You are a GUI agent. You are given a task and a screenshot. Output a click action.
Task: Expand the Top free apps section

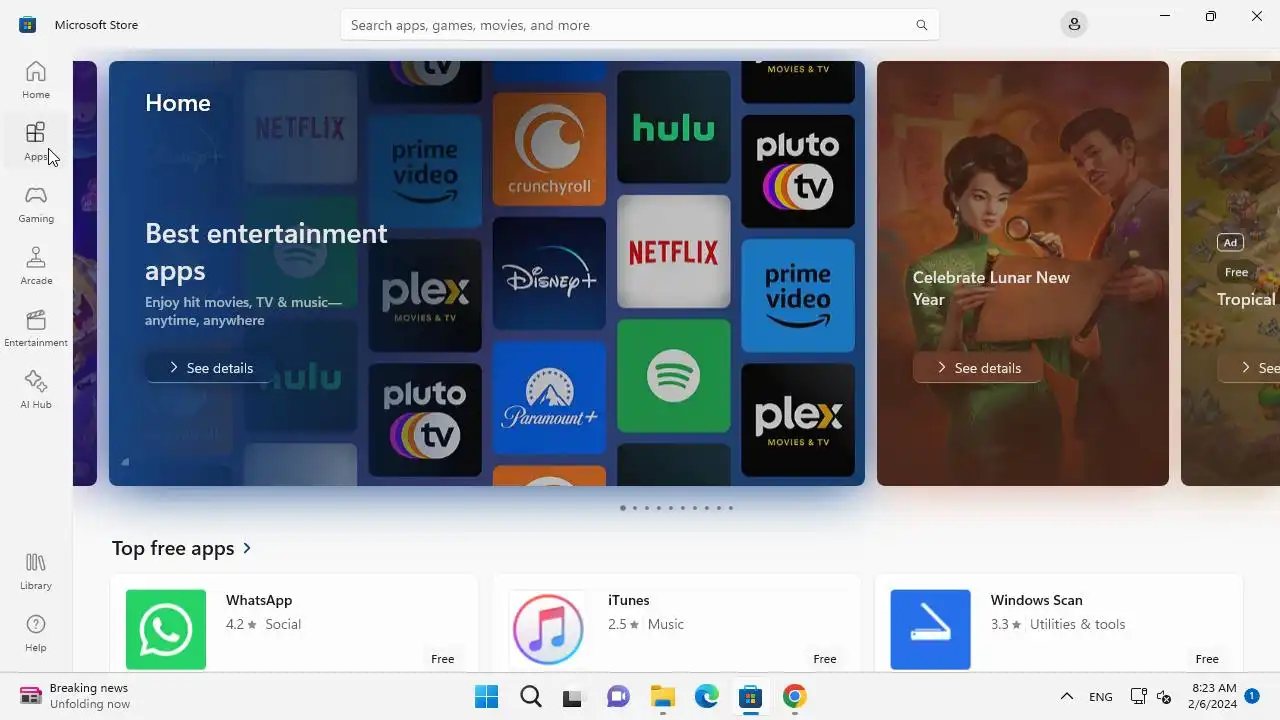[182, 548]
